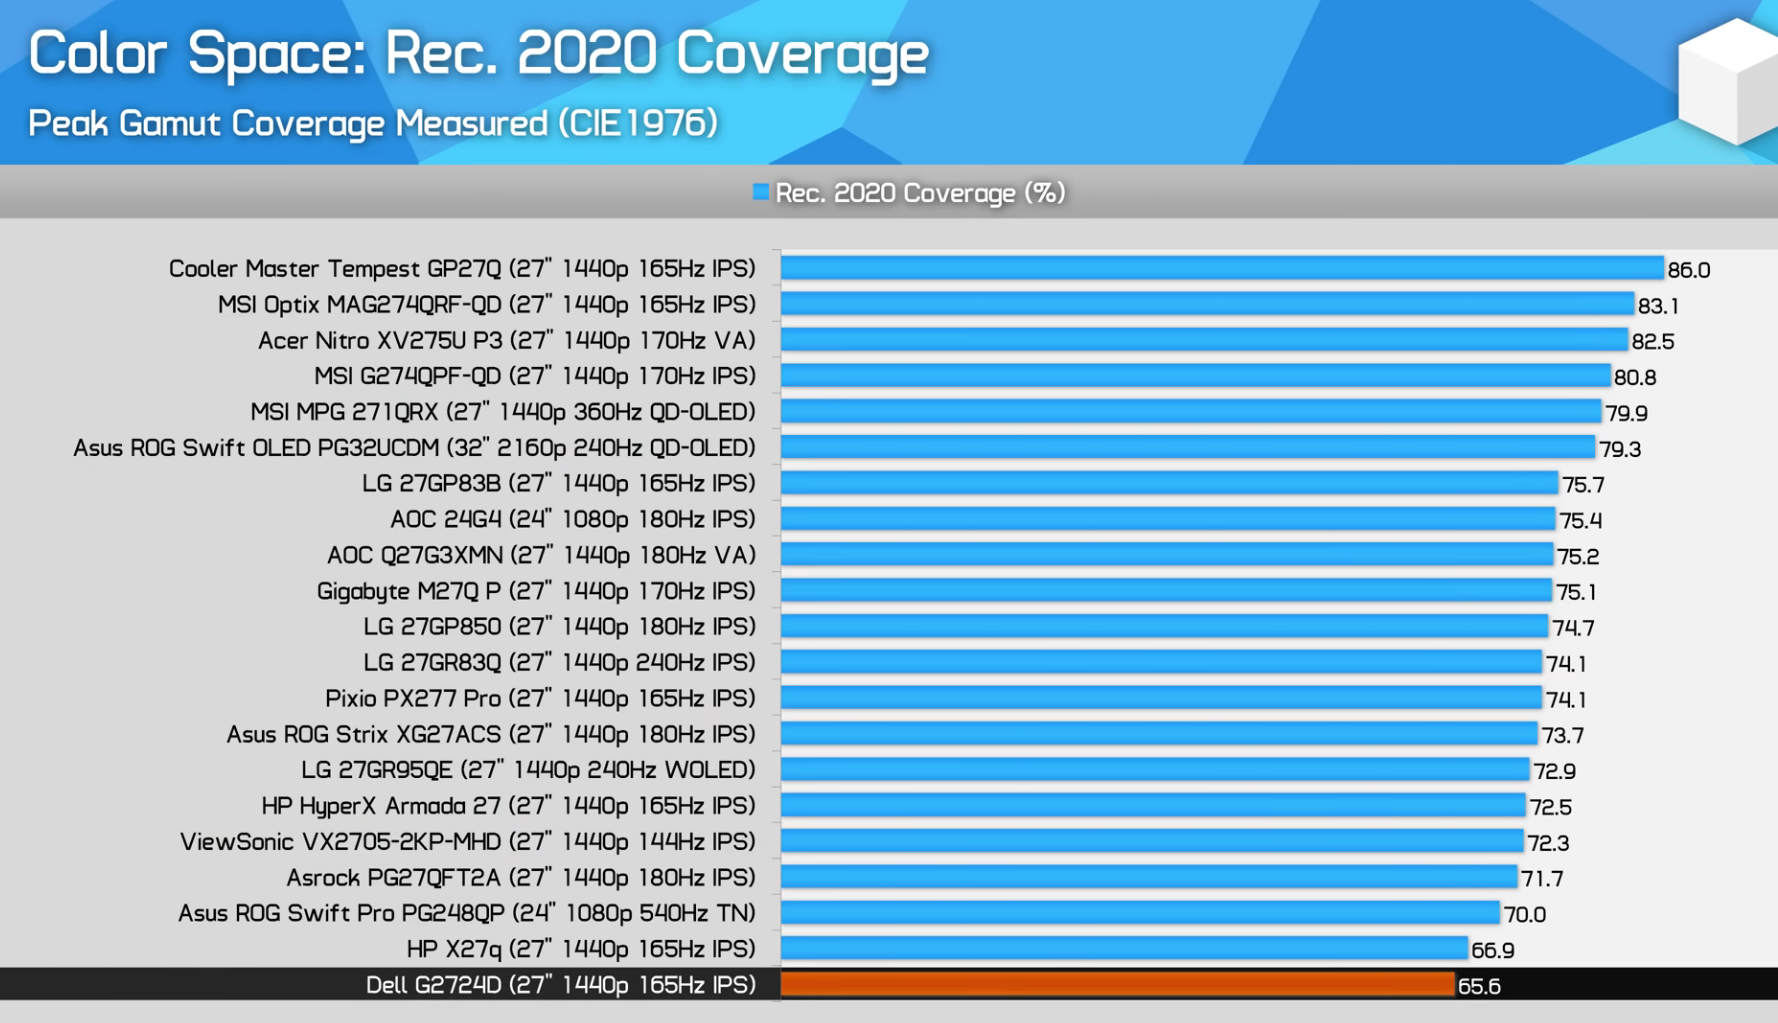Click the 75.7 value
The width and height of the screenshot is (1778, 1023).
click(x=1583, y=485)
